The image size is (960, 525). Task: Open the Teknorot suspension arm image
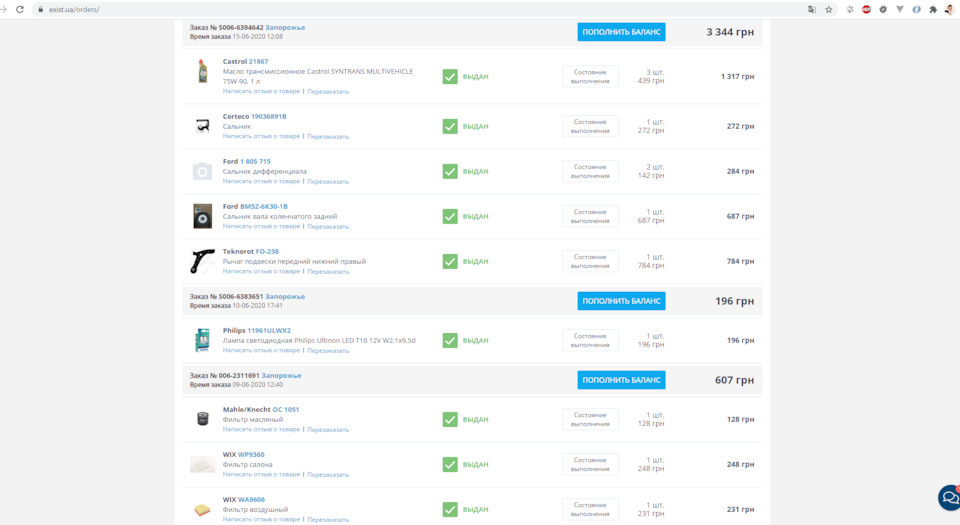tap(203, 261)
